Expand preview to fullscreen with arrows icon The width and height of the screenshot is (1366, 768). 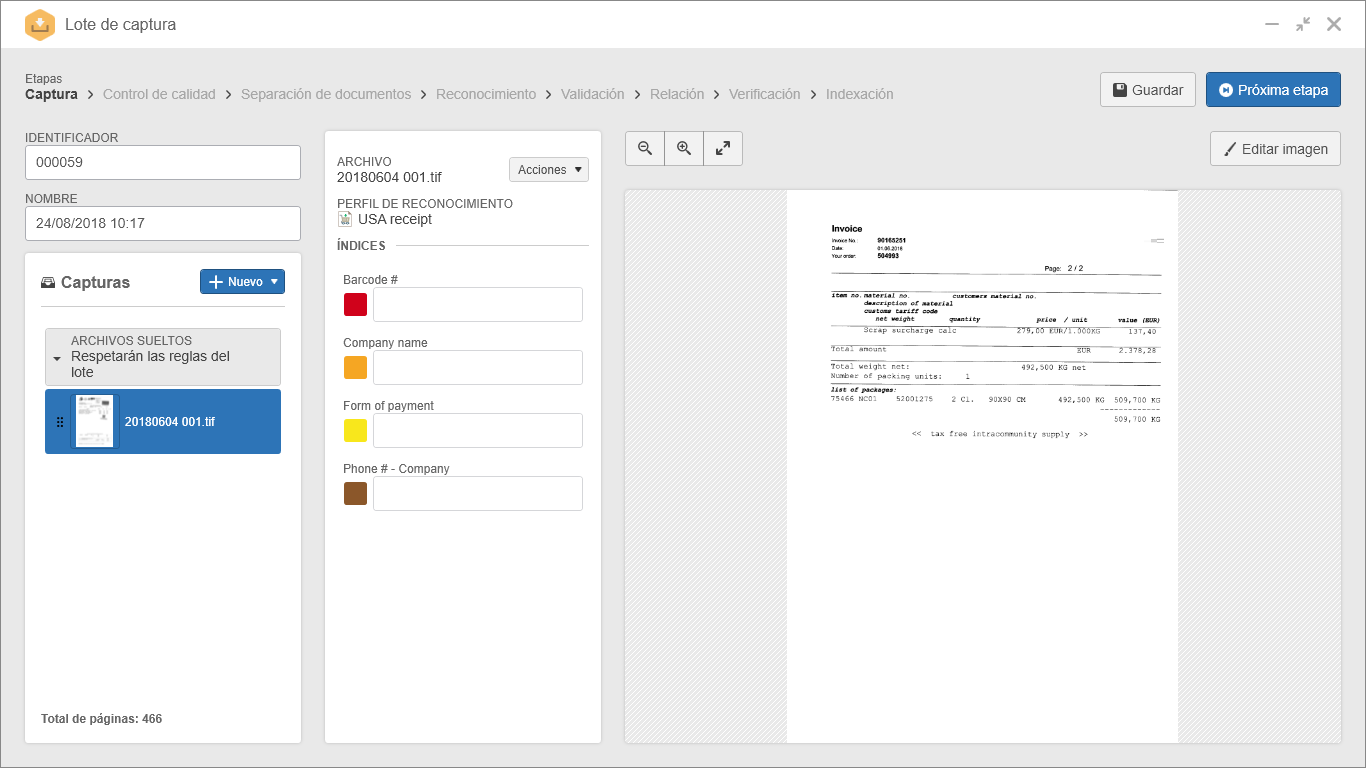point(723,148)
